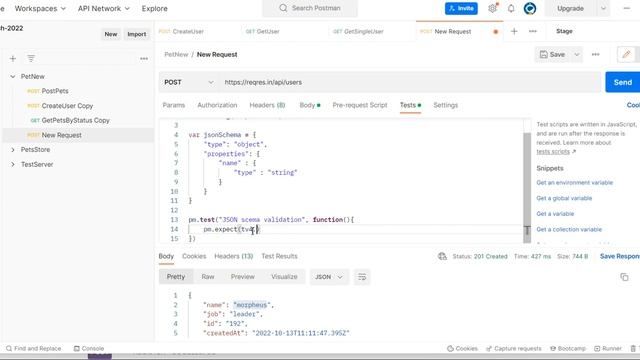Add a new tab with plus icon
The image size is (640, 360).
tap(514, 31)
